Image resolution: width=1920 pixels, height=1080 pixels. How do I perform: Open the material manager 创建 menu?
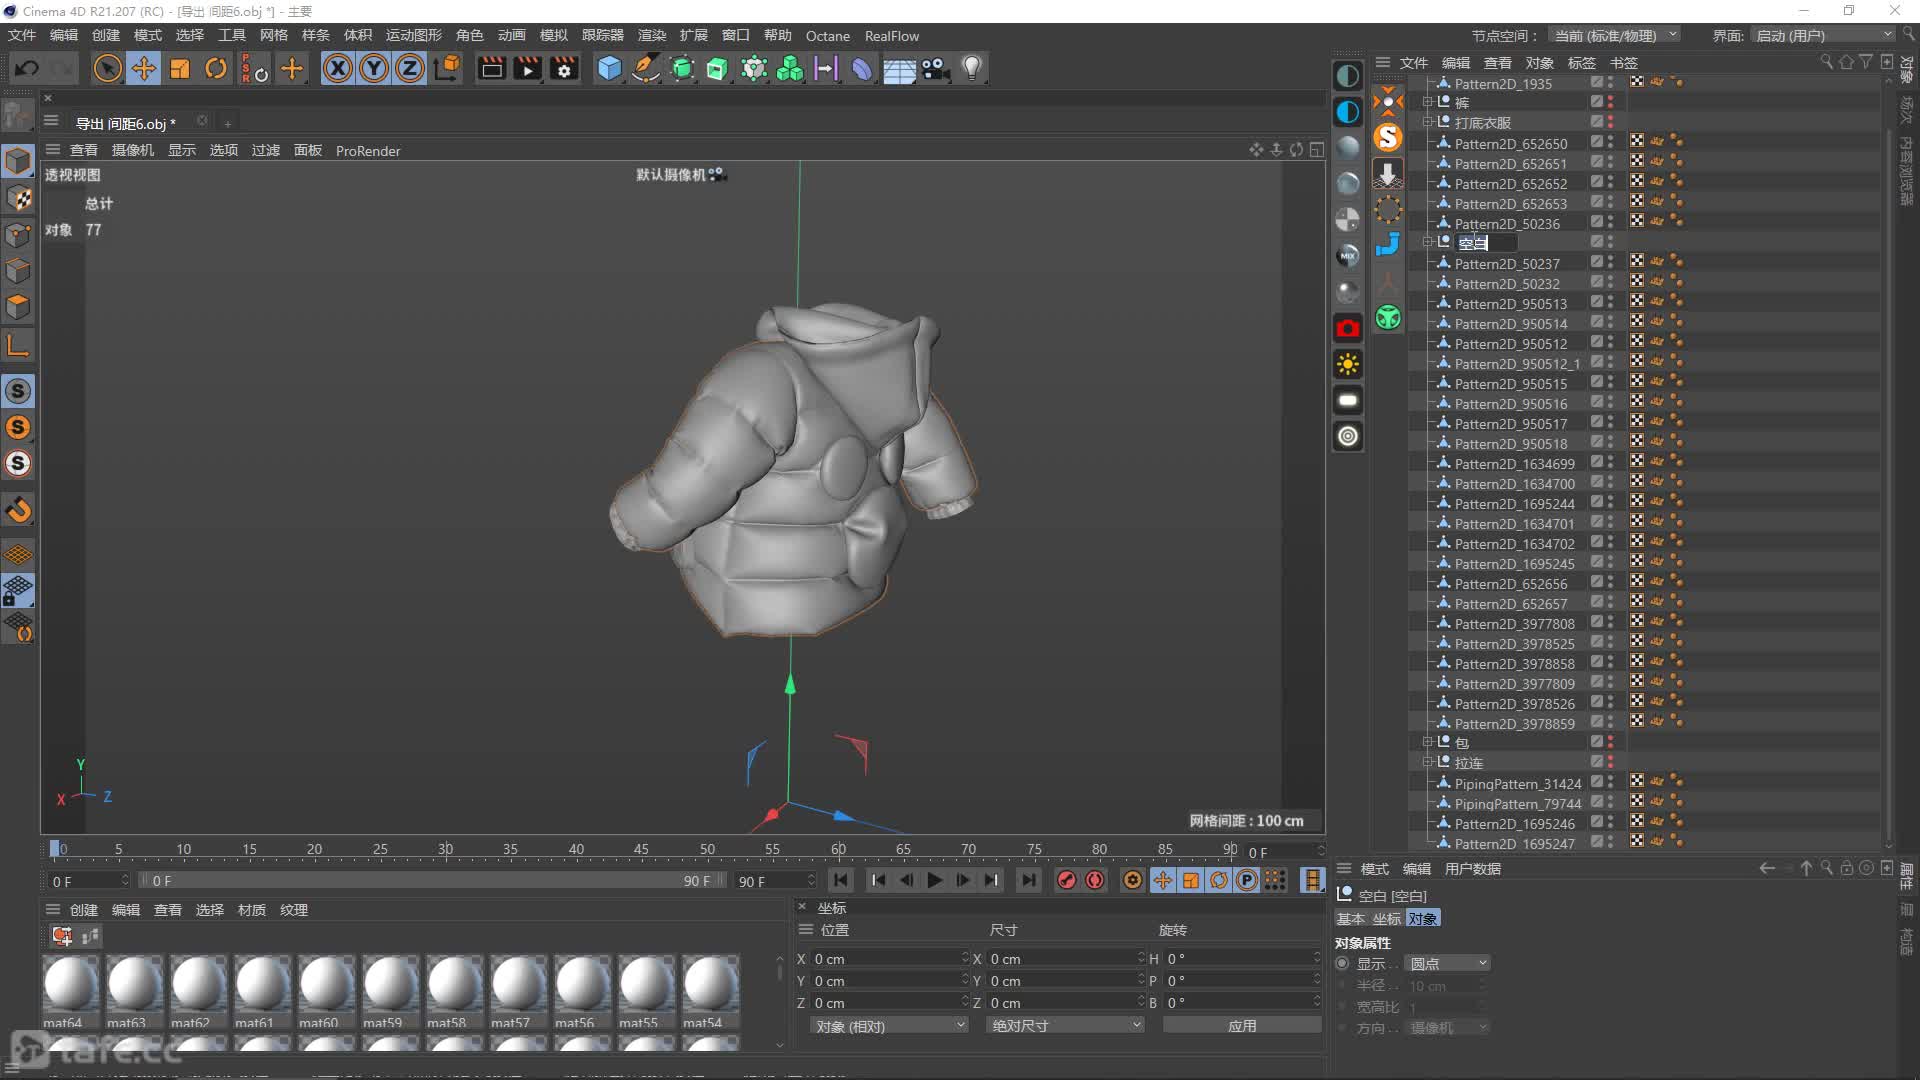click(84, 910)
